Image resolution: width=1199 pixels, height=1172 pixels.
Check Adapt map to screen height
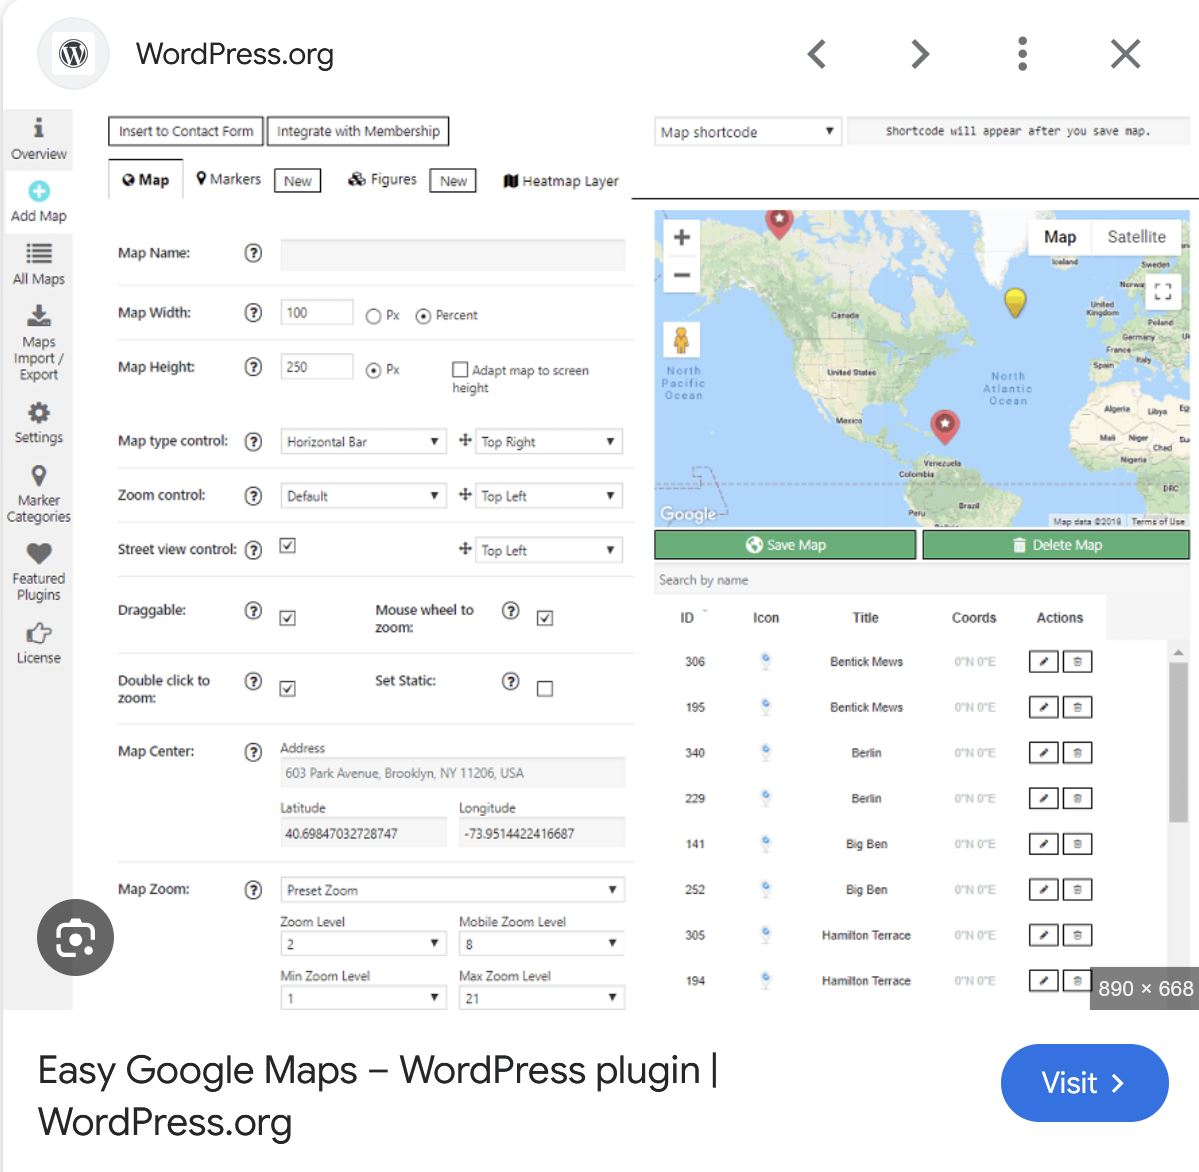(x=460, y=370)
